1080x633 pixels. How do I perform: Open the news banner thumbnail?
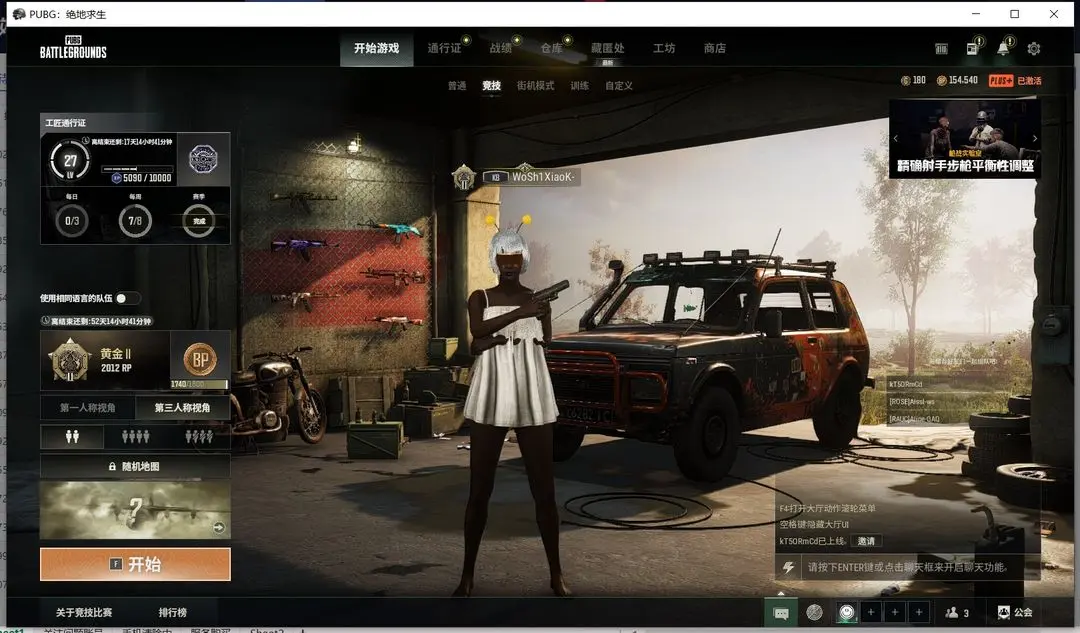click(x=965, y=139)
